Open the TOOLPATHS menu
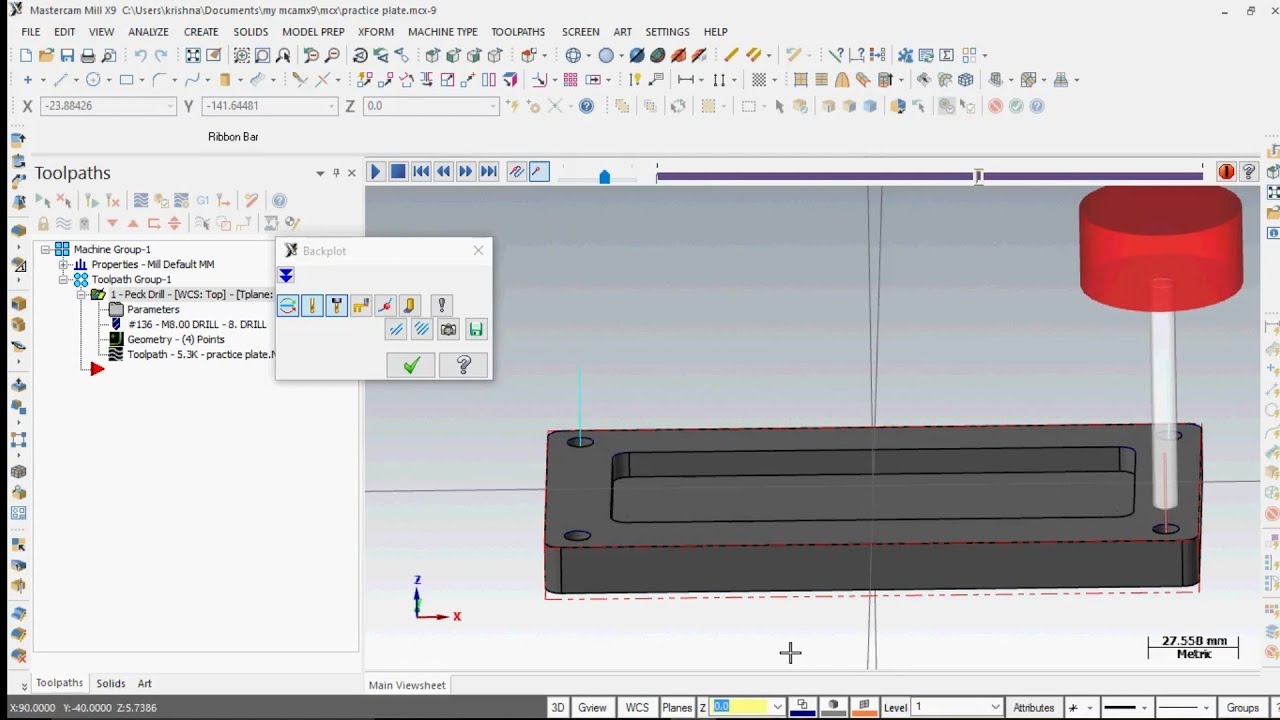 518,32
